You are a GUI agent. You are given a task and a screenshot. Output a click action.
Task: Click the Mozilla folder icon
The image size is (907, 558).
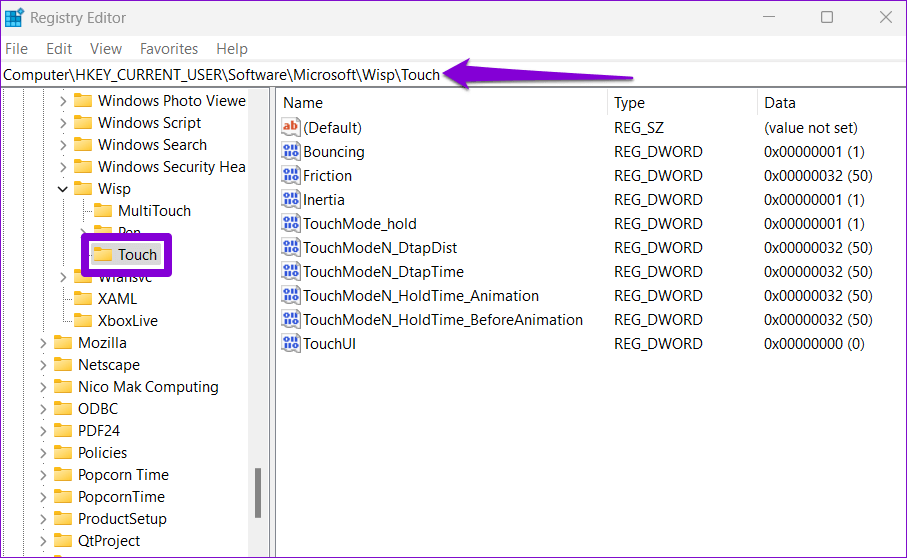click(x=62, y=342)
